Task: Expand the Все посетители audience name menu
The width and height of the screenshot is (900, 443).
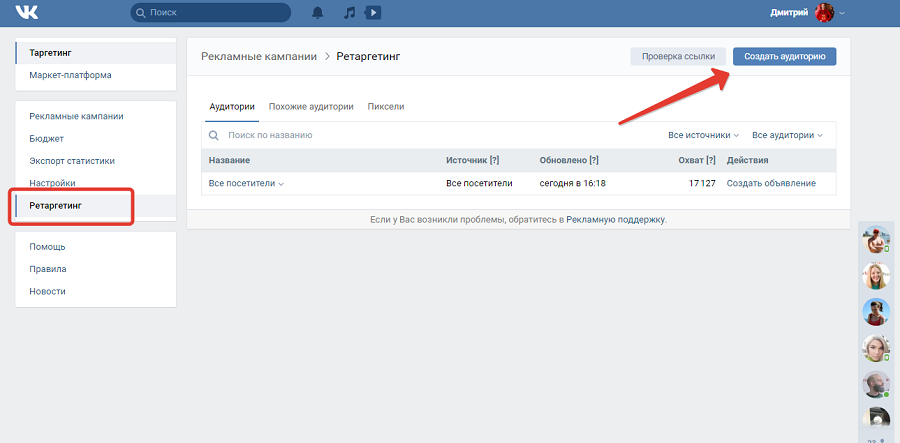Action: point(246,184)
